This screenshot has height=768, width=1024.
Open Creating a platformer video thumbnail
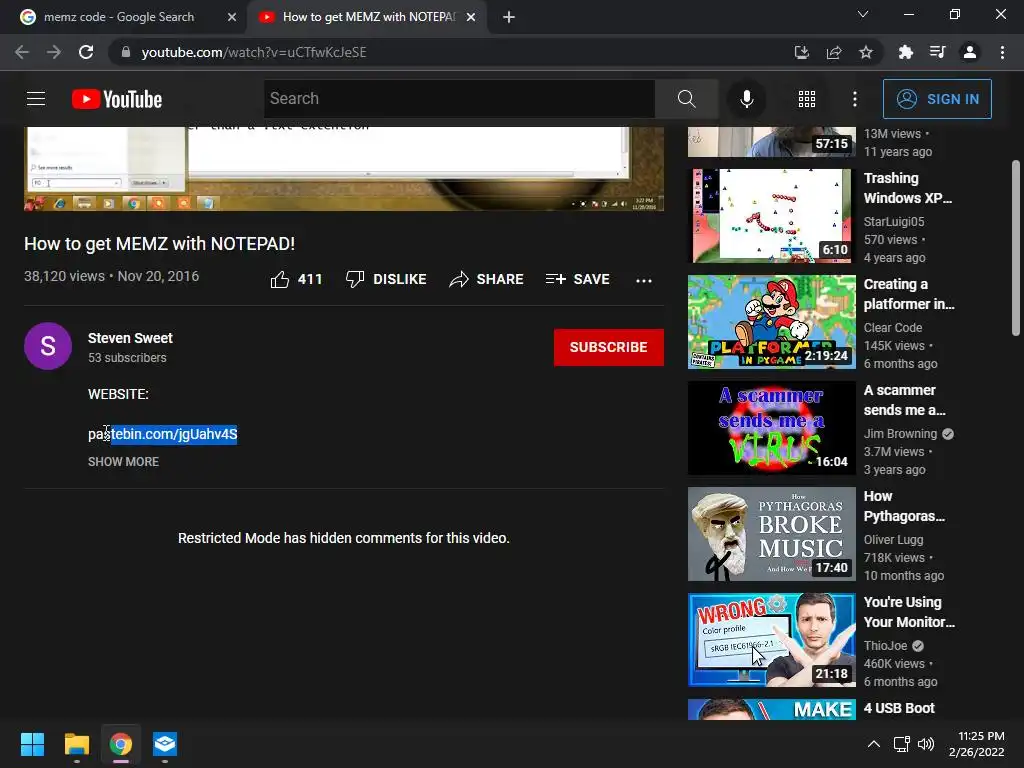[771, 322]
